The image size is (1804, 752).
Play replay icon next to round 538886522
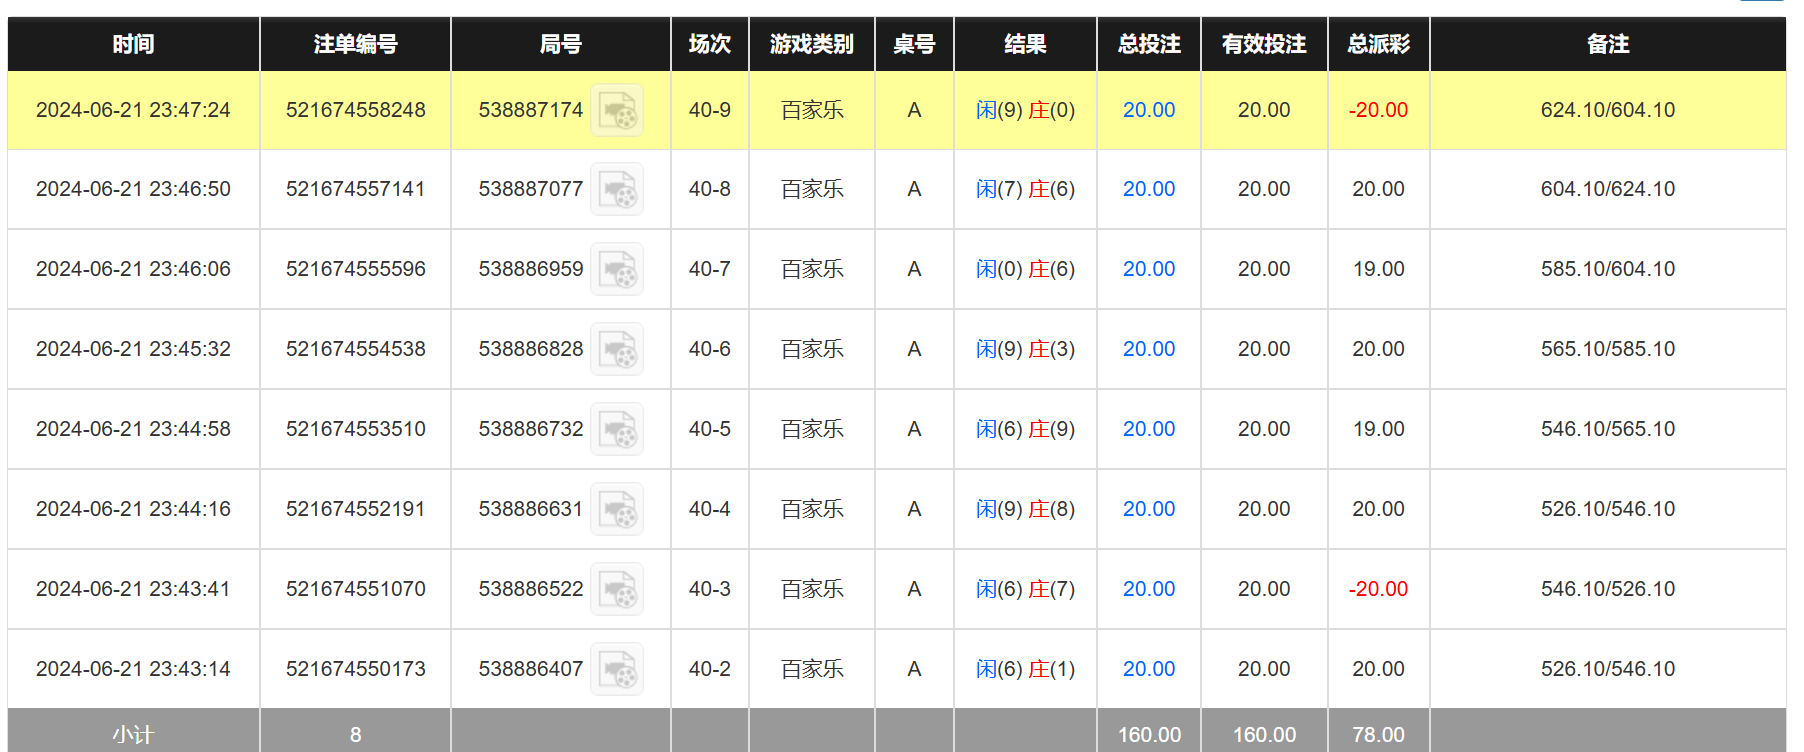[x=616, y=590]
